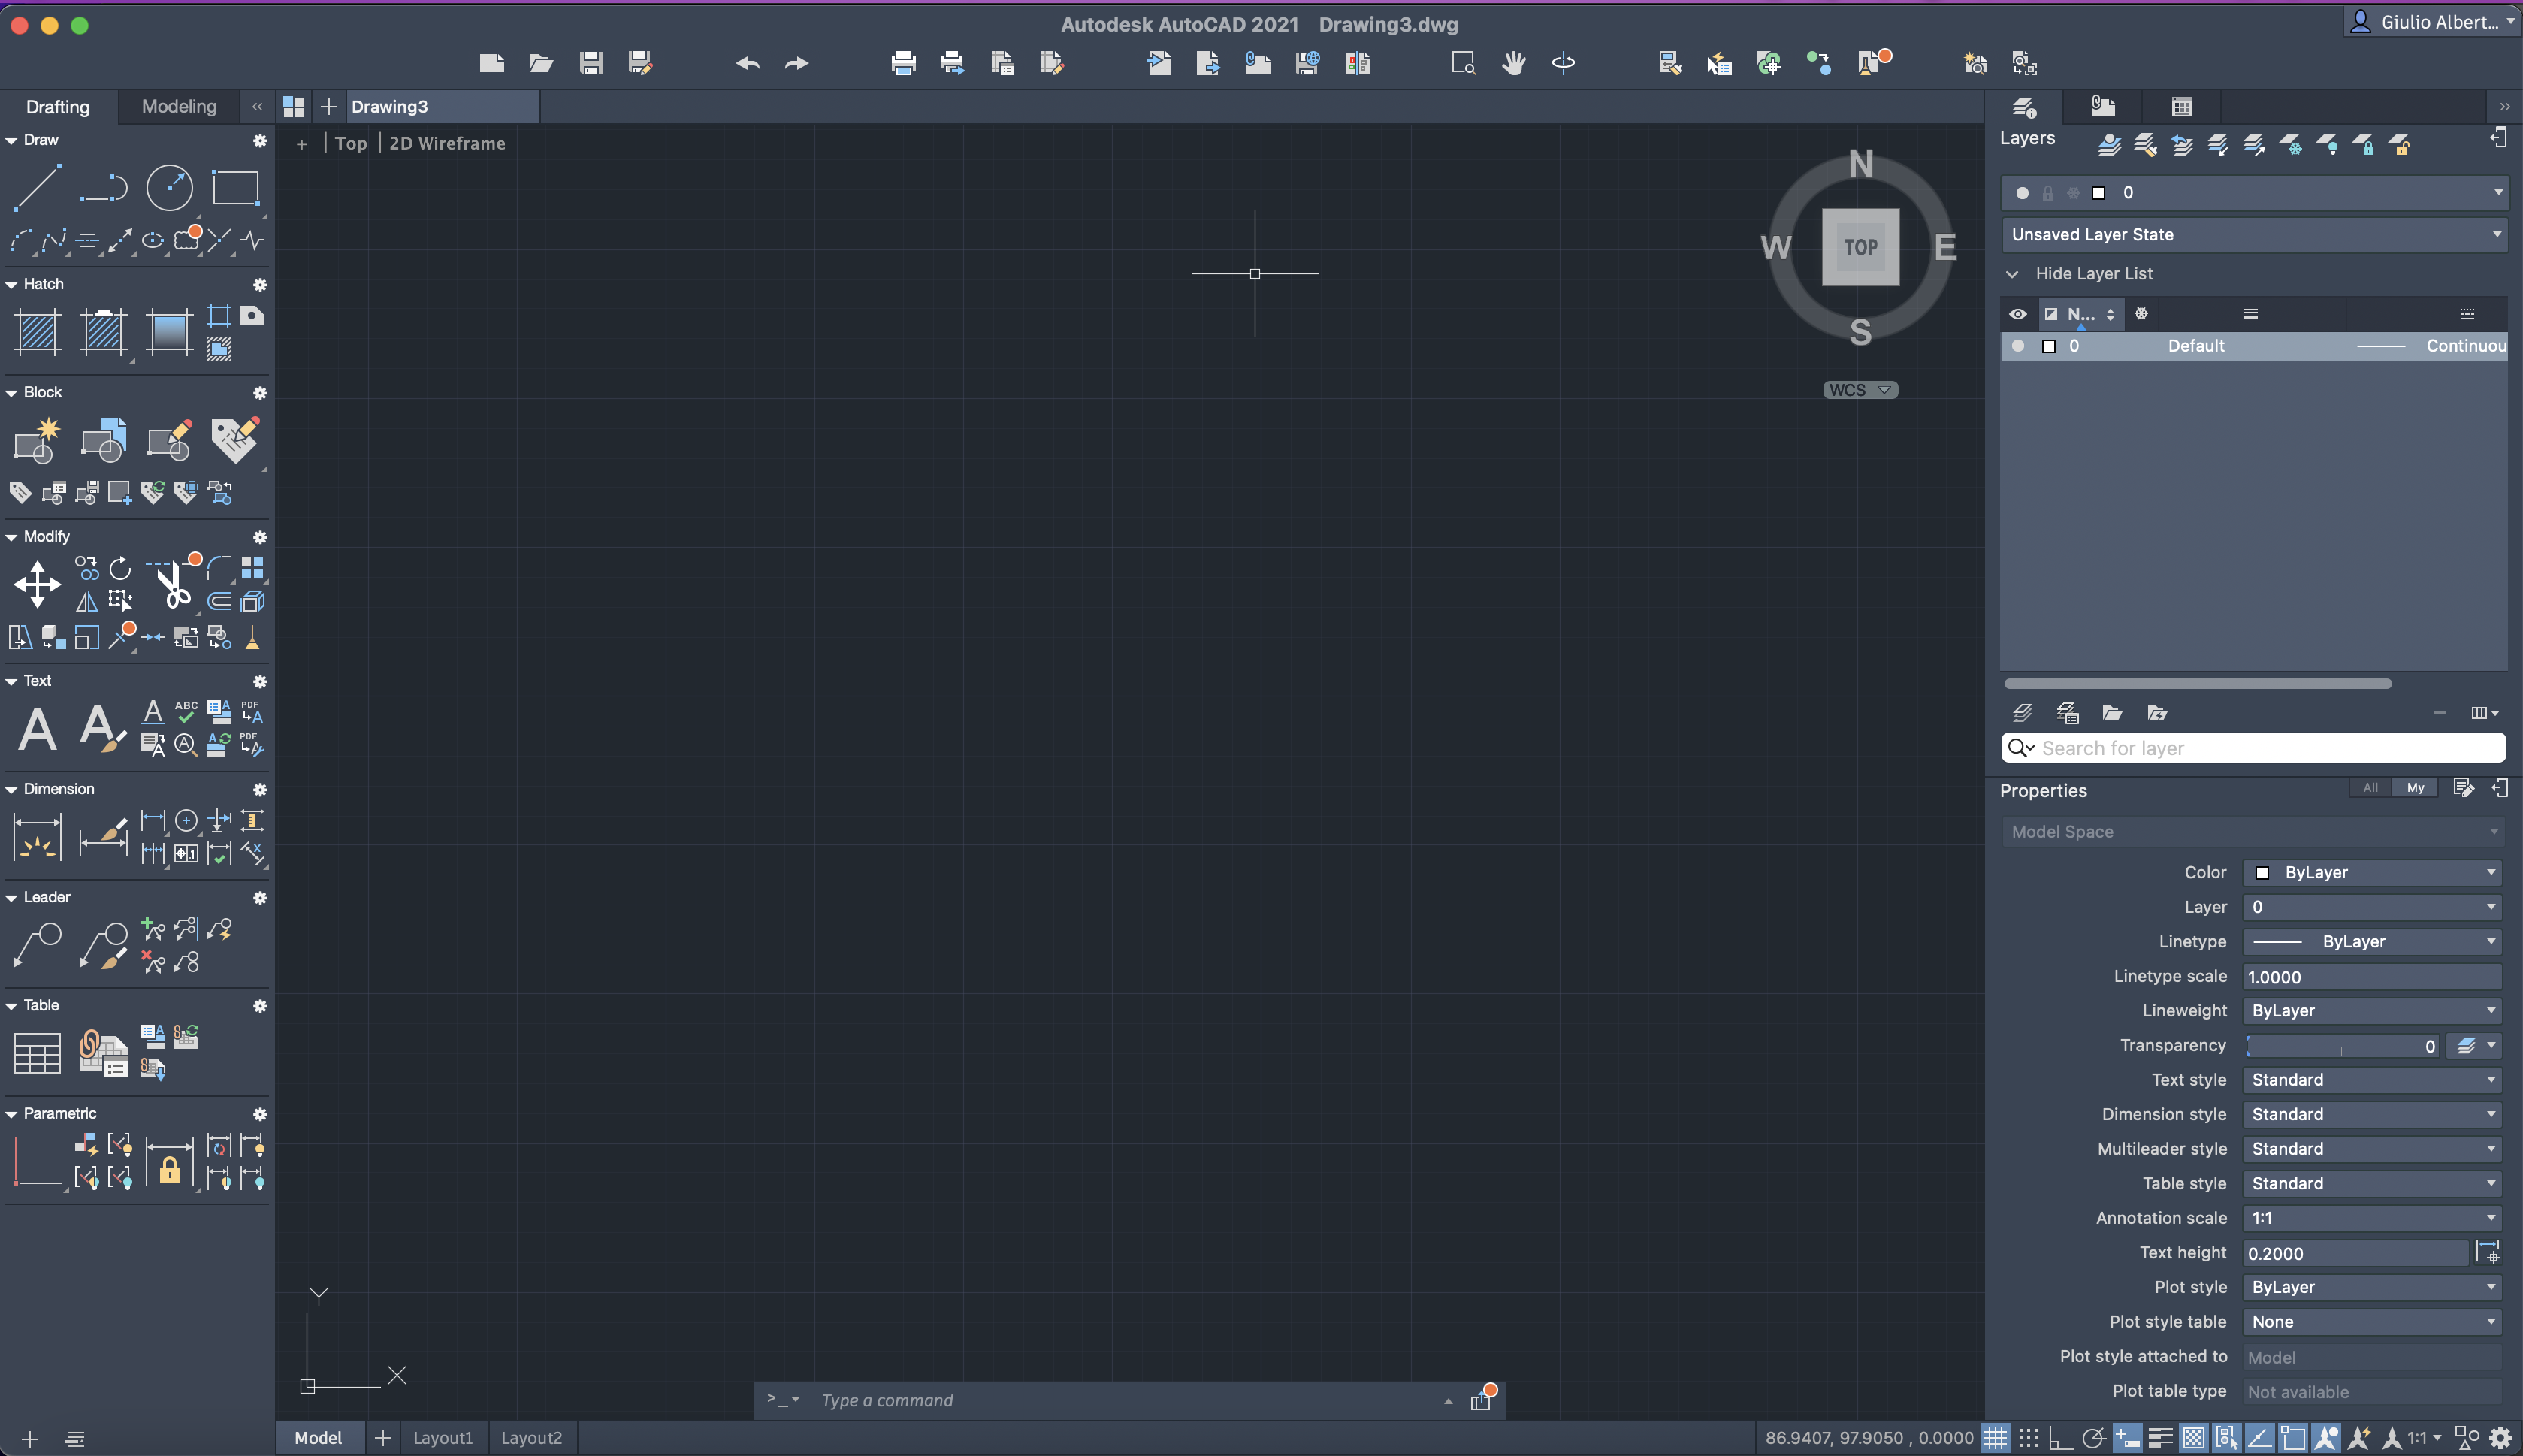Click the Undo arrow in toolbar
This screenshot has width=2523, height=1456.
747,64
